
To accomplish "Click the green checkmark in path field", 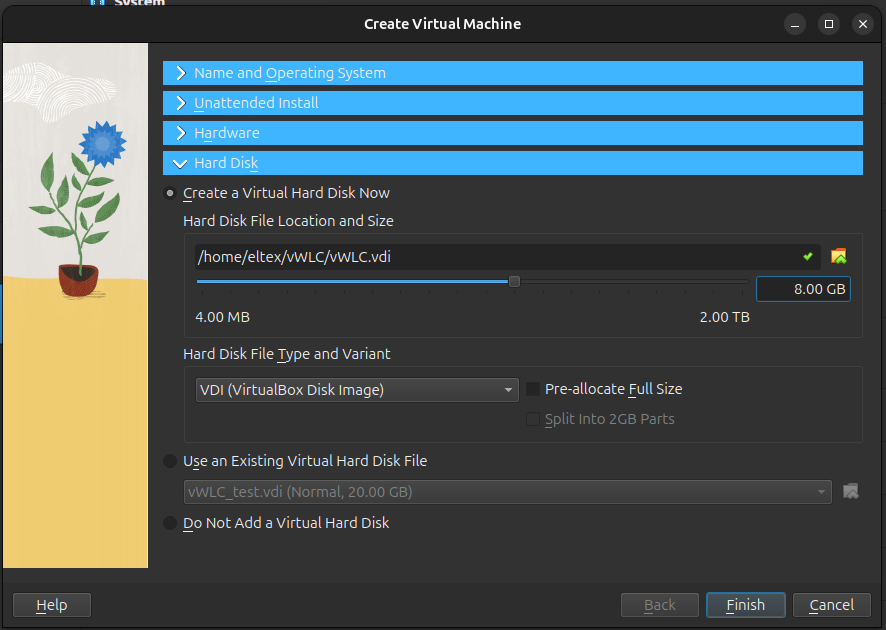I will (x=808, y=257).
